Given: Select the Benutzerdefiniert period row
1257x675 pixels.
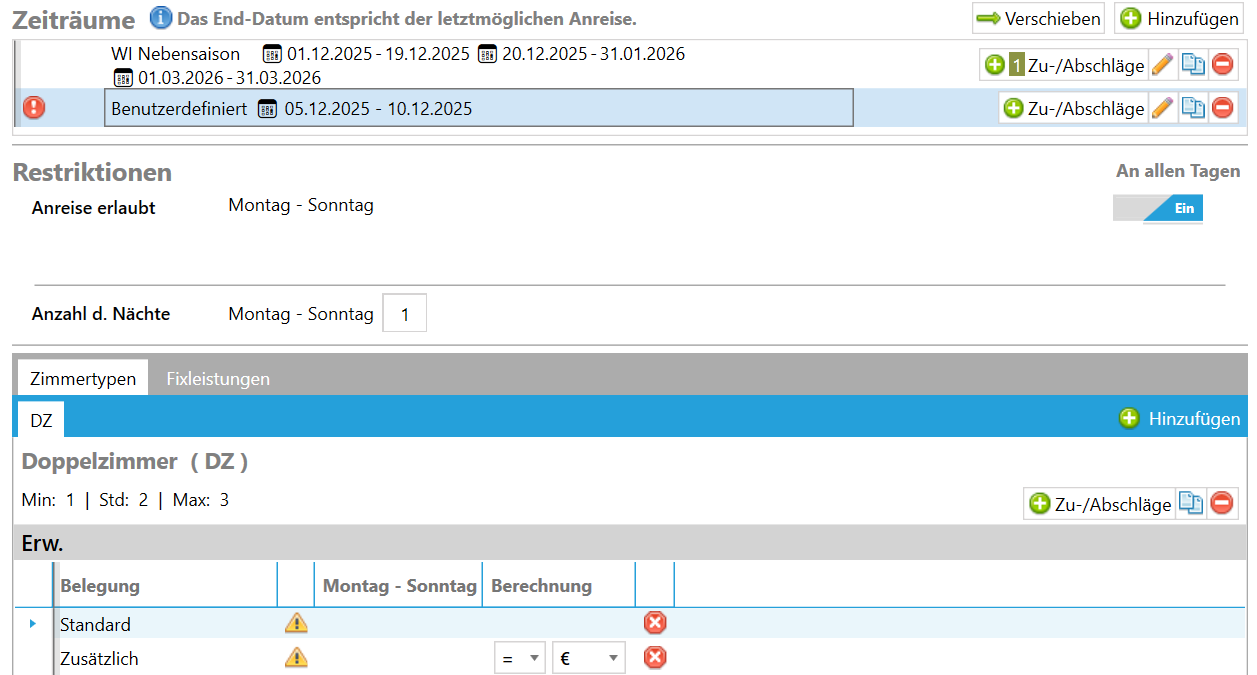Looking at the screenshot, I should coord(479,108).
